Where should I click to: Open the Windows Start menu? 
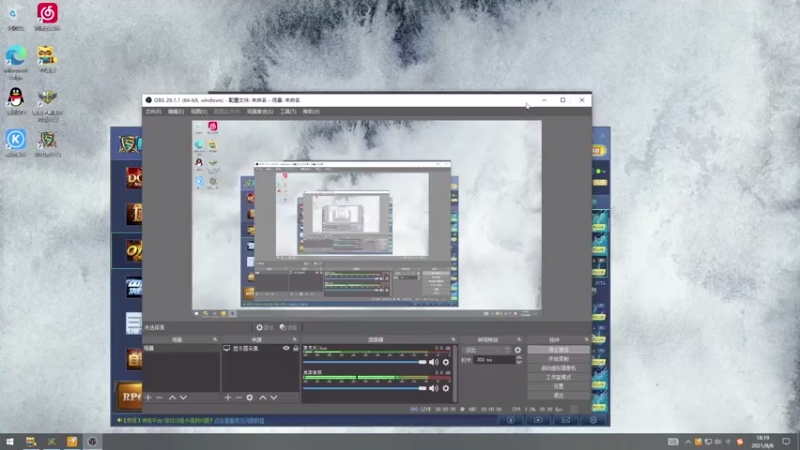pyautogui.click(x=10, y=441)
